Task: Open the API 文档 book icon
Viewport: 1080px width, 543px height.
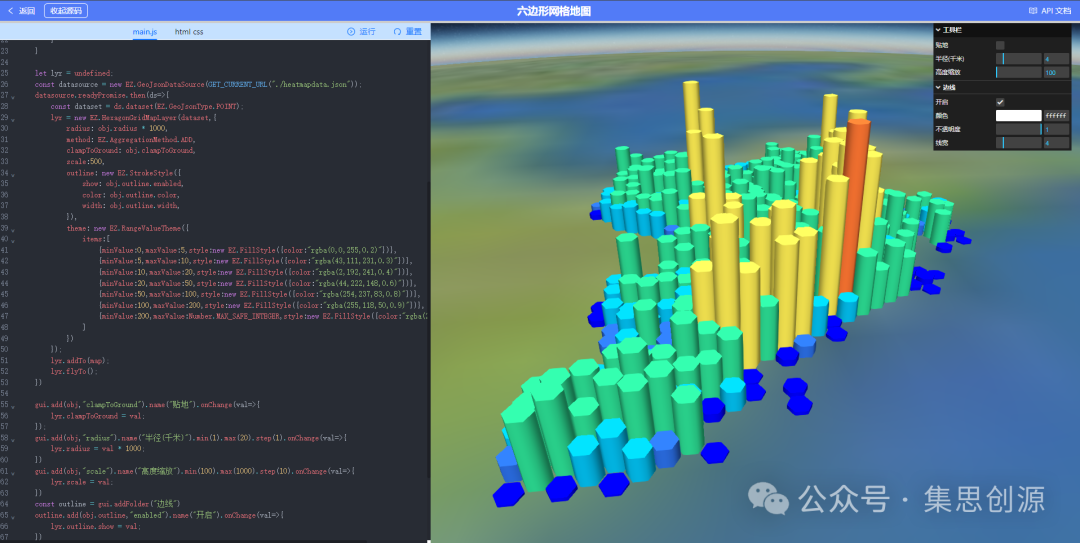Action: pyautogui.click(x=1033, y=11)
